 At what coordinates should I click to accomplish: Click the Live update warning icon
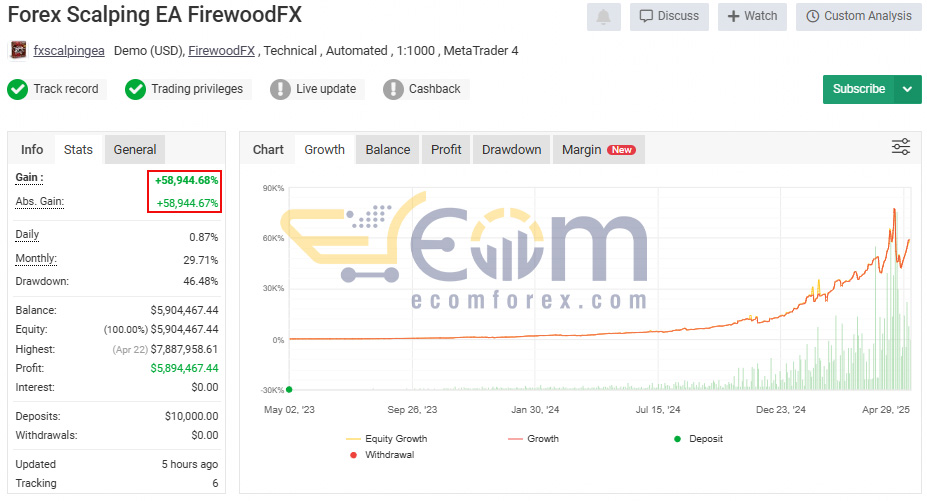click(280, 89)
